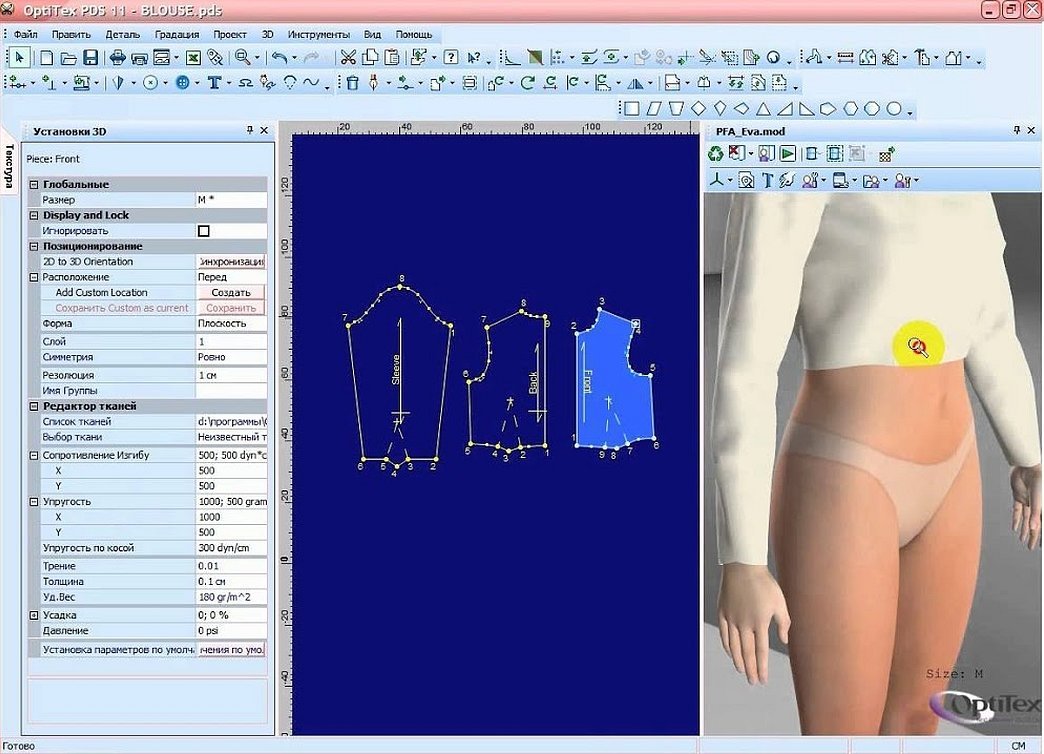Click the green recycle icon in 3D panel
Image resolution: width=1044 pixels, height=754 pixels.
pyautogui.click(x=715, y=155)
